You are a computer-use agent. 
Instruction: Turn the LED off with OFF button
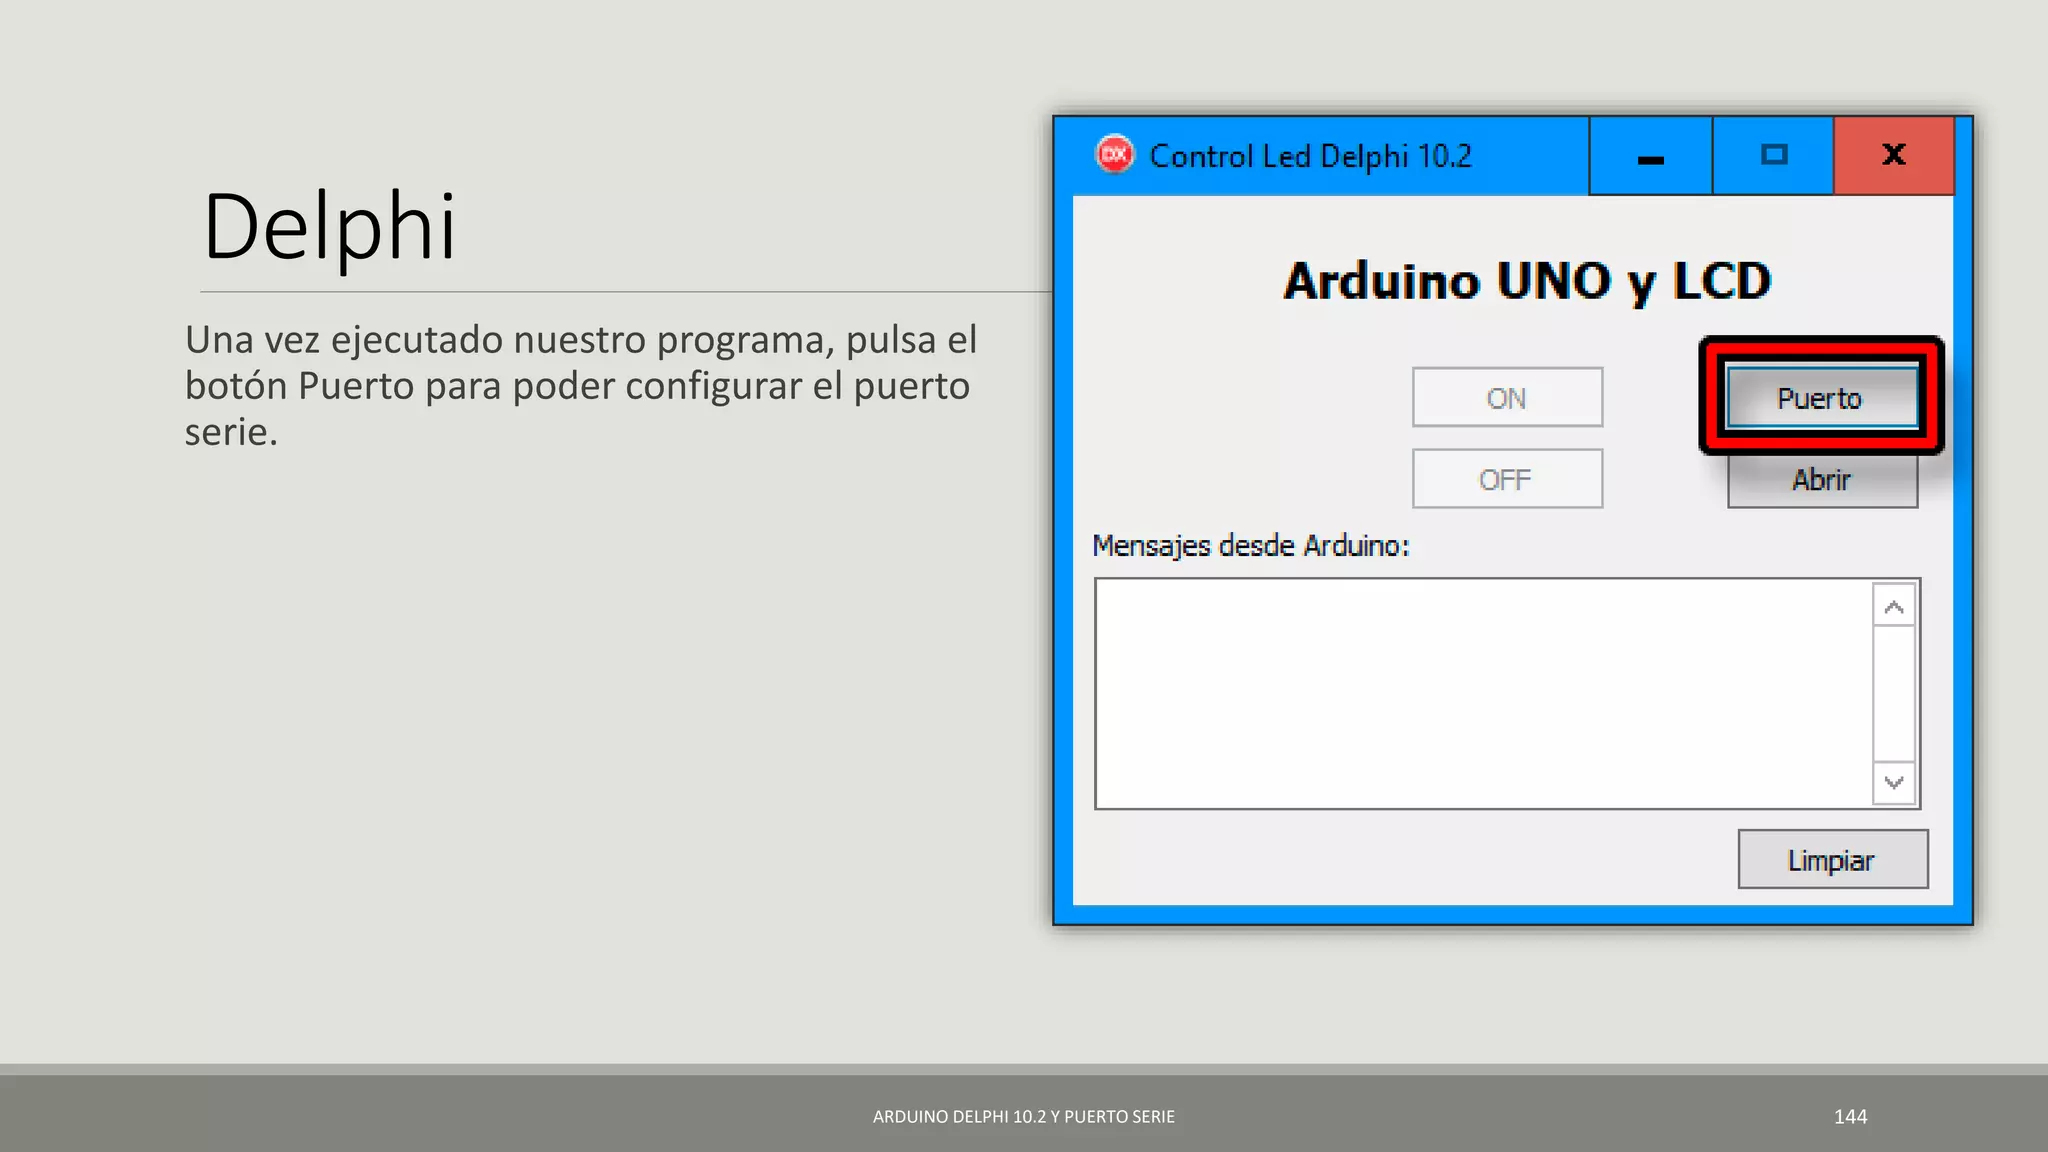pyautogui.click(x=1507, y=480)
